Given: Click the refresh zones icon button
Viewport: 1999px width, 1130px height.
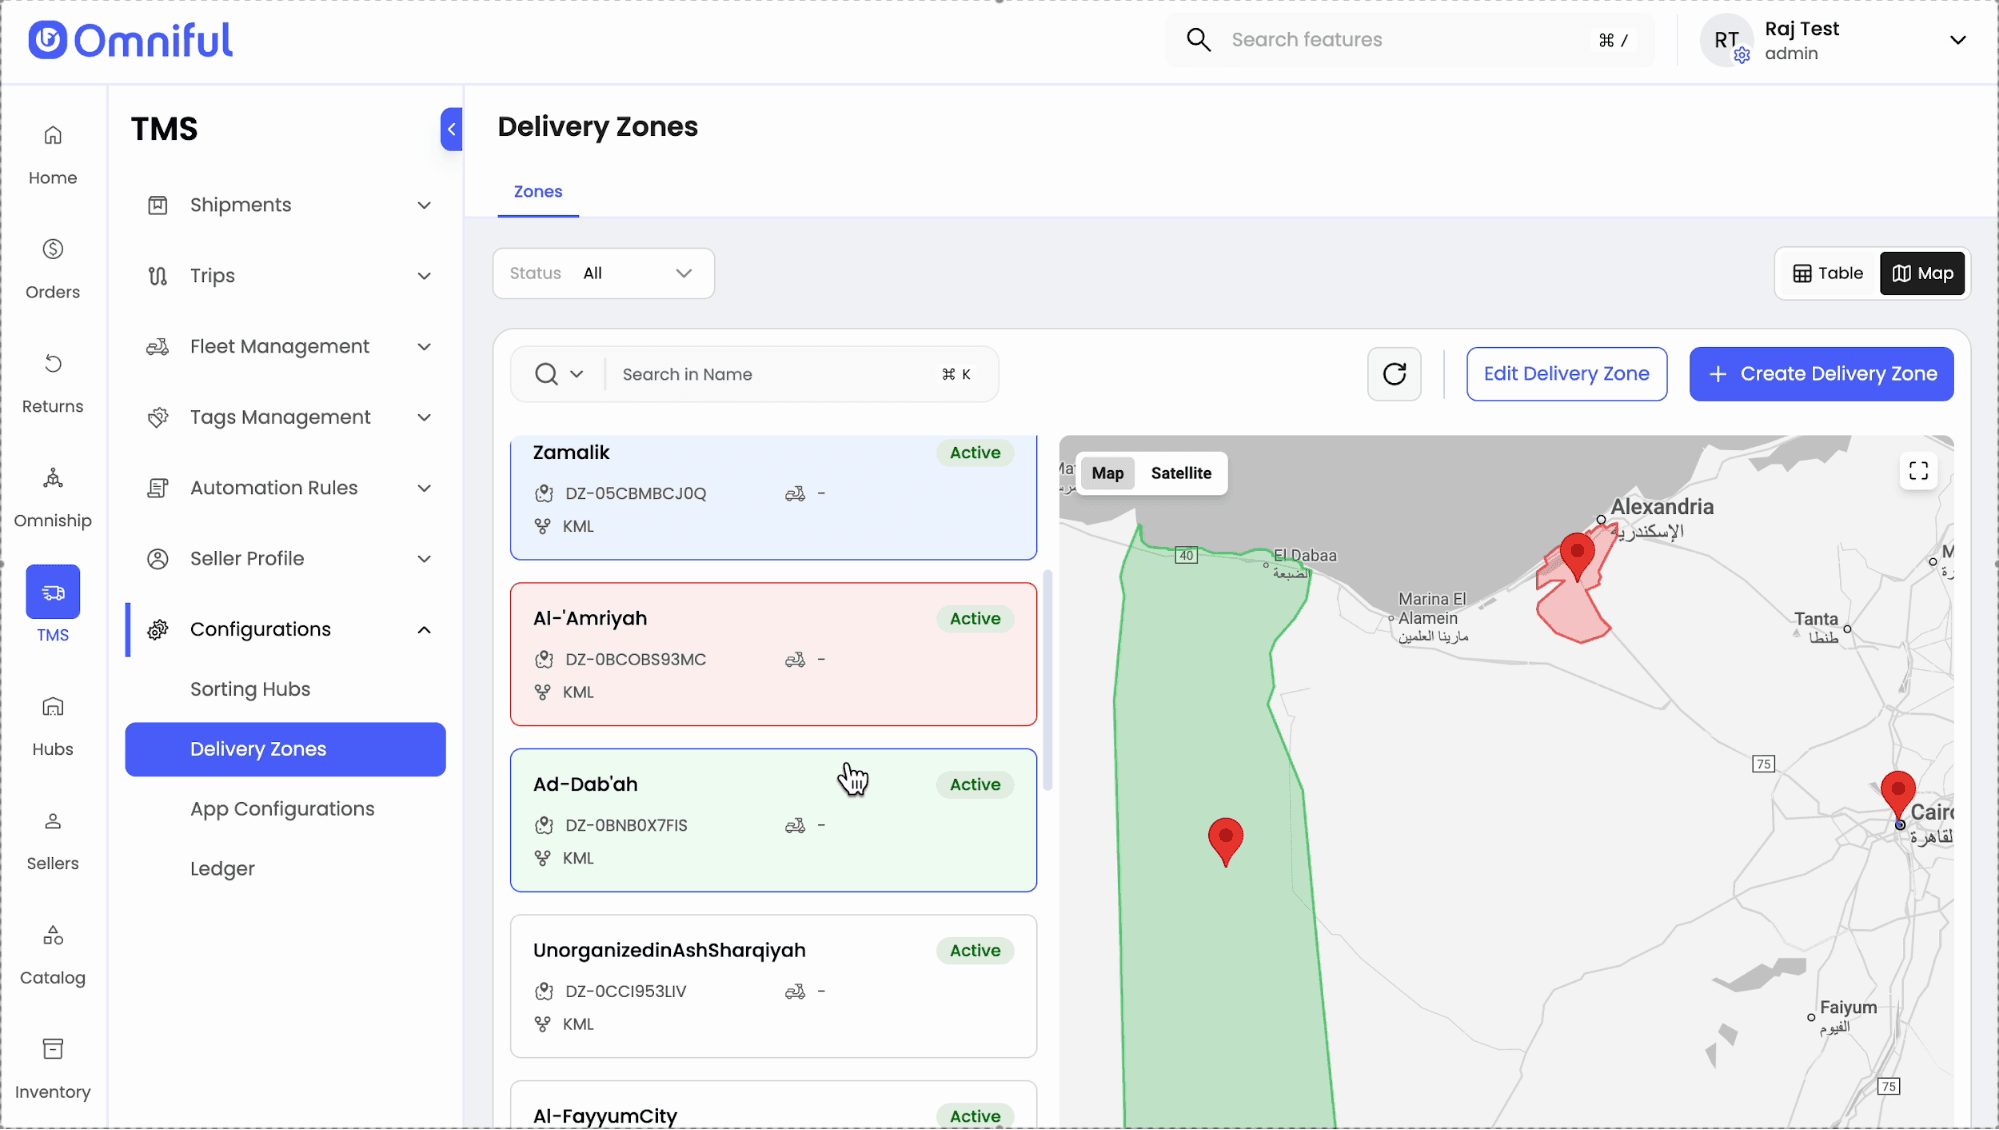Looking at the screenshot, I should (x=1394, y=374).
